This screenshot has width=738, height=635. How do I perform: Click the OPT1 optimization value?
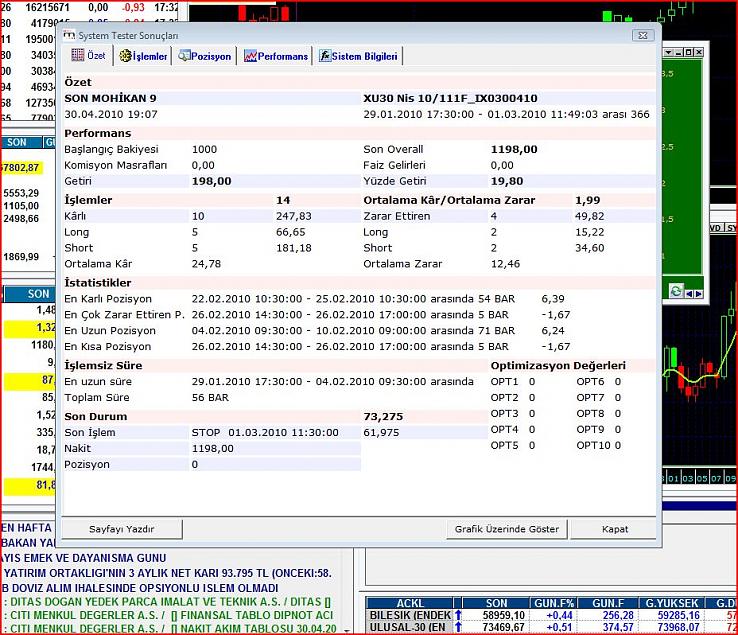[x=532, y=382]
